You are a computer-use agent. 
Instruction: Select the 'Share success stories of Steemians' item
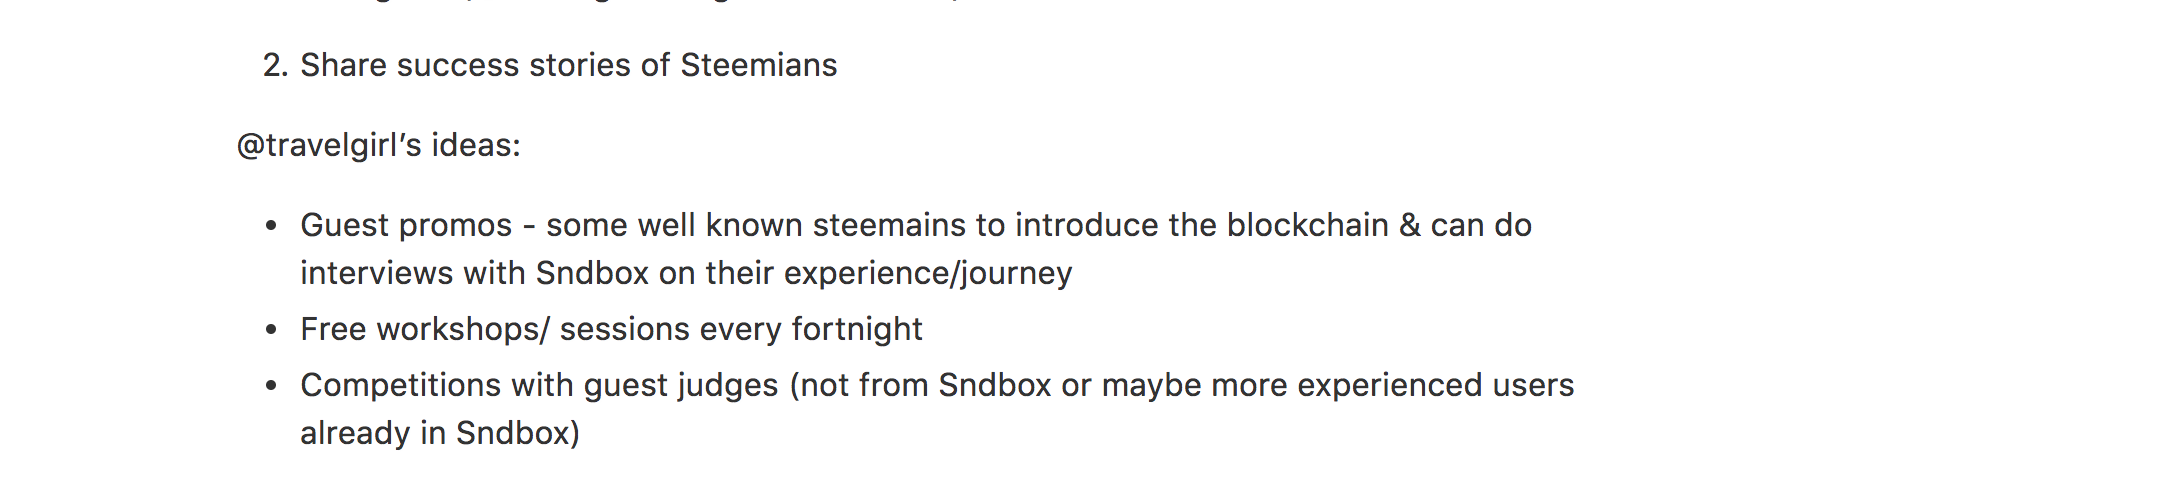pos(568,65)
